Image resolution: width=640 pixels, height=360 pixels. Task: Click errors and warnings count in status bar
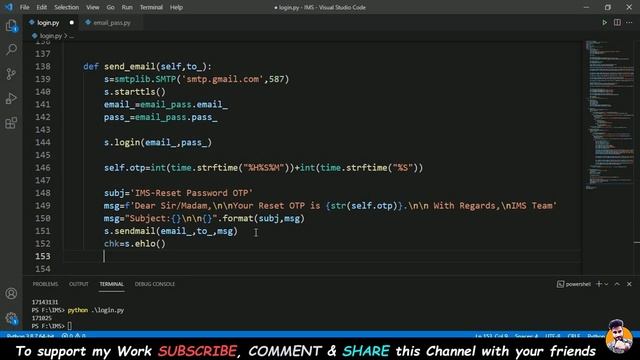(x=73, y=336)
